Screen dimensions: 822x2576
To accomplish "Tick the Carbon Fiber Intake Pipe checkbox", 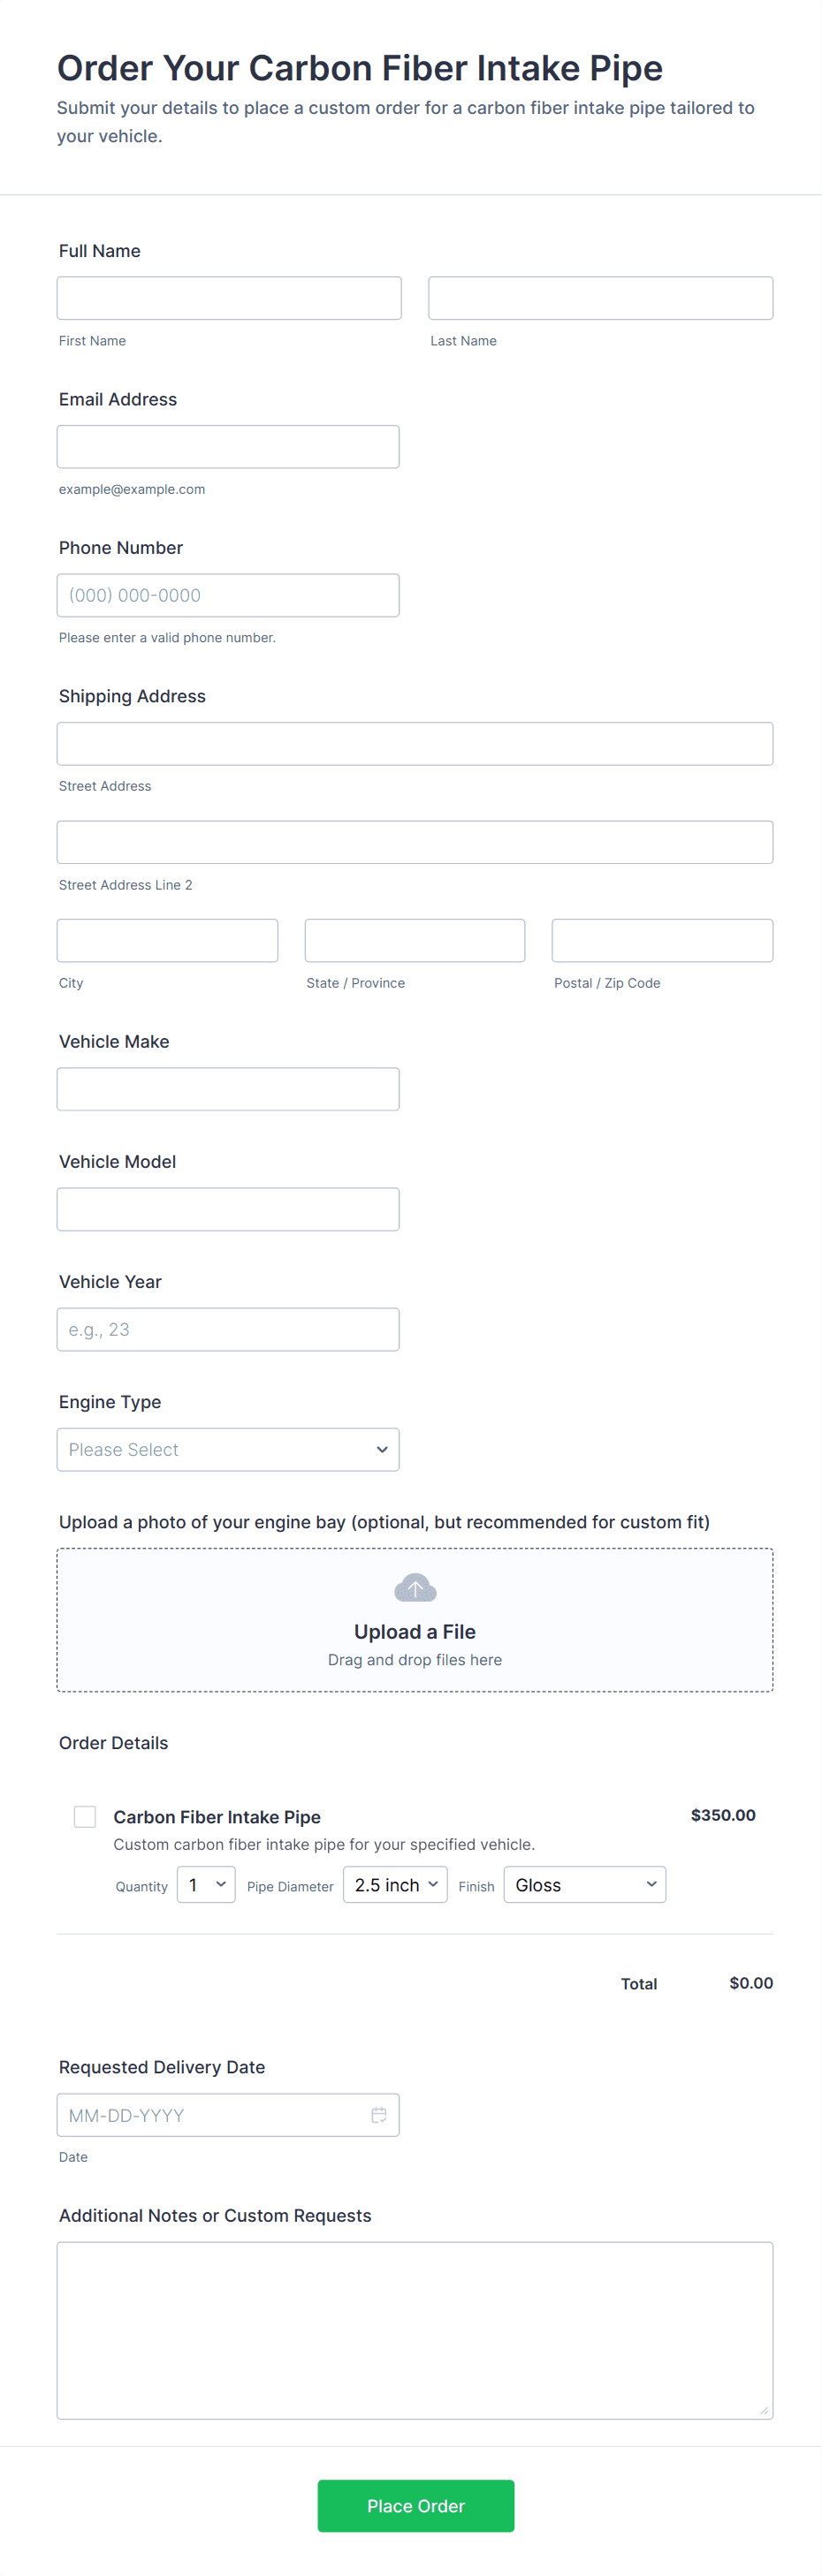I will pyautogui.click(x=85, y=1816).
